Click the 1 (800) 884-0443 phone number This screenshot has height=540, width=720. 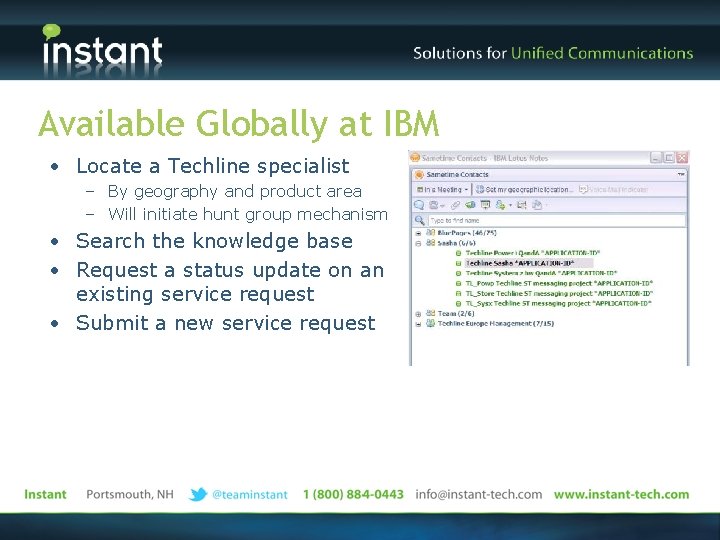point(353,495)
